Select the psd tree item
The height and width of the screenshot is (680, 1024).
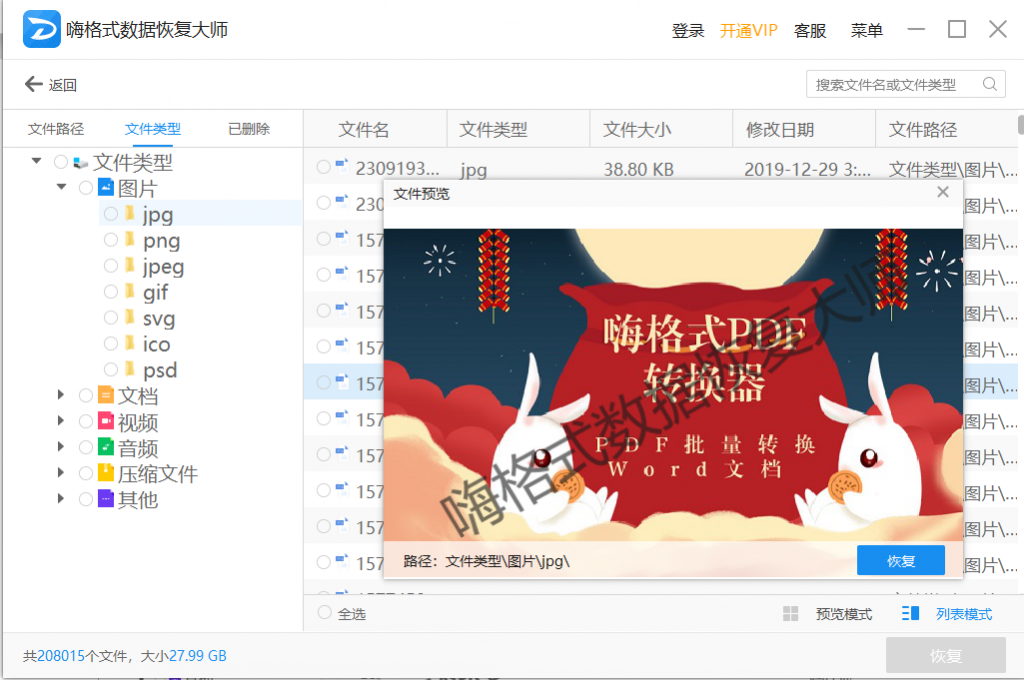pyautogui.click(x=160, y=370)
